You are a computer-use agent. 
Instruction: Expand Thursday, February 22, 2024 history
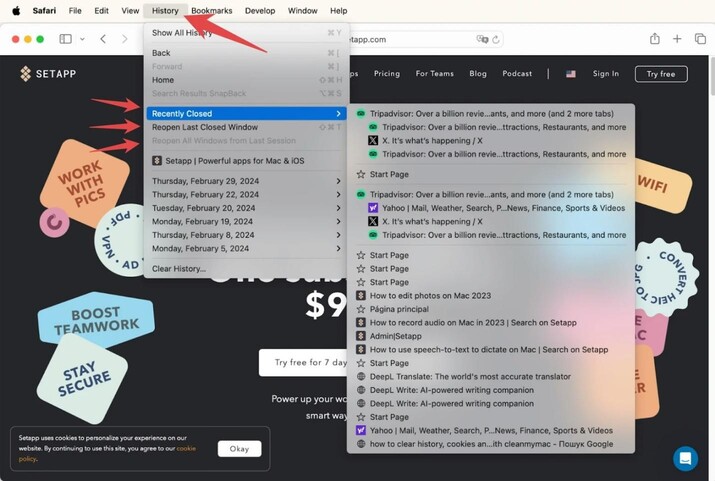(x=246, y=194)
